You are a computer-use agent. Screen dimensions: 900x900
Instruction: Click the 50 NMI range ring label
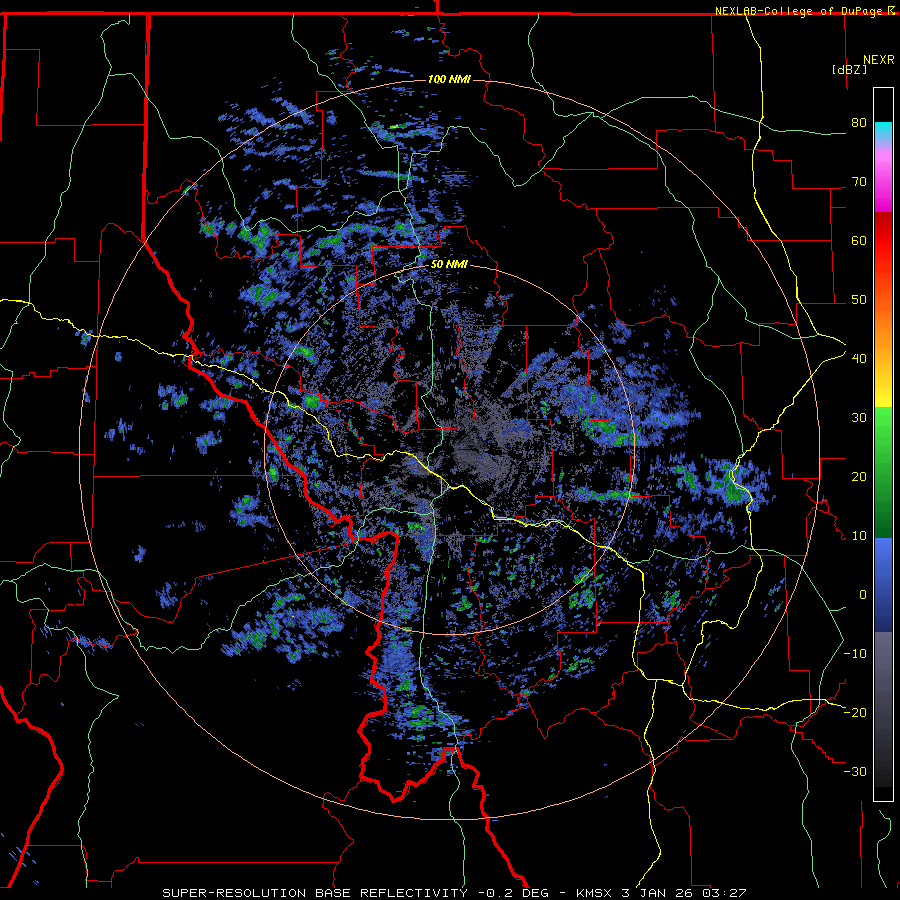point(449,265)
